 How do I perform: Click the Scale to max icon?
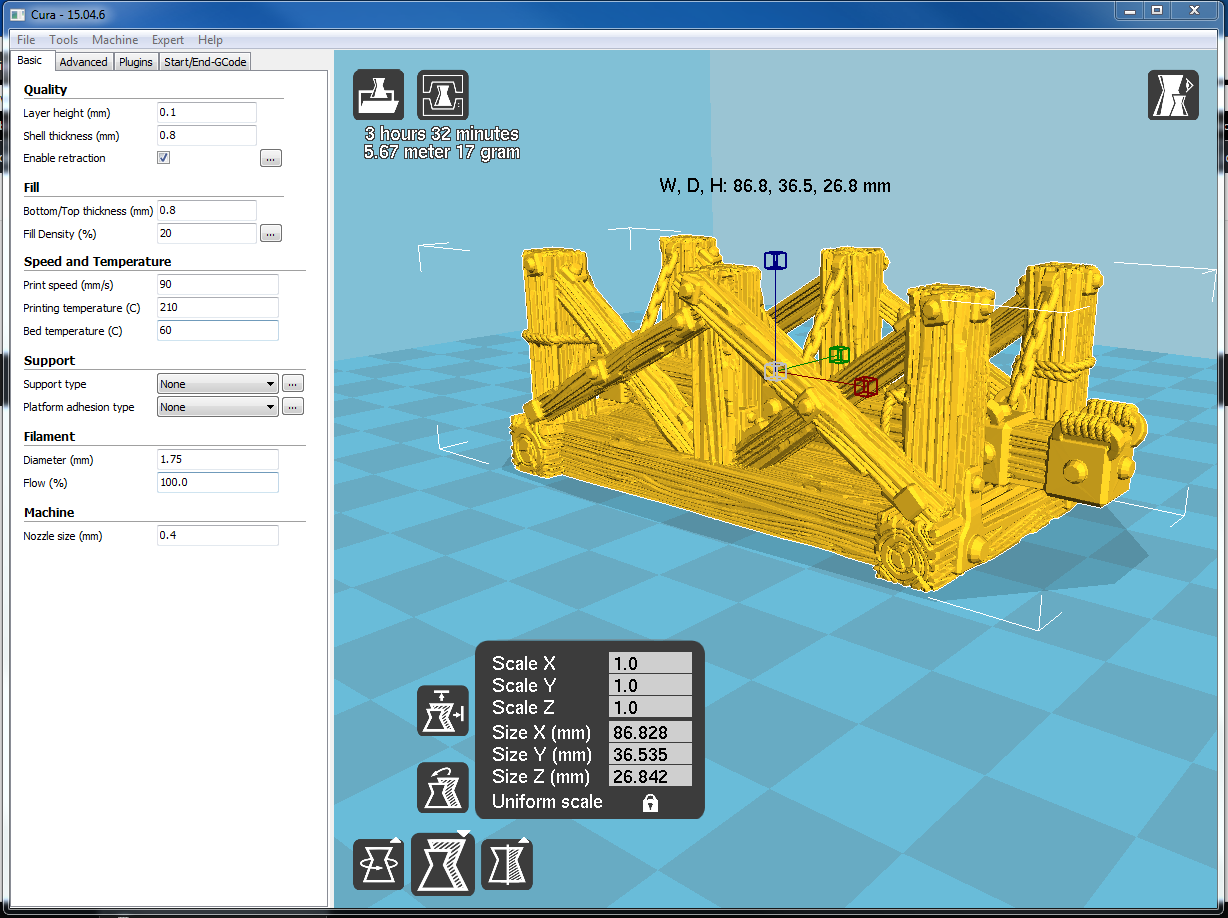click(x=443, y=711)
